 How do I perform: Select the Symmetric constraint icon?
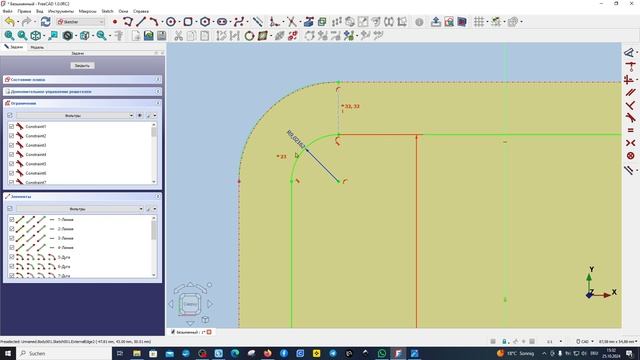631,143
